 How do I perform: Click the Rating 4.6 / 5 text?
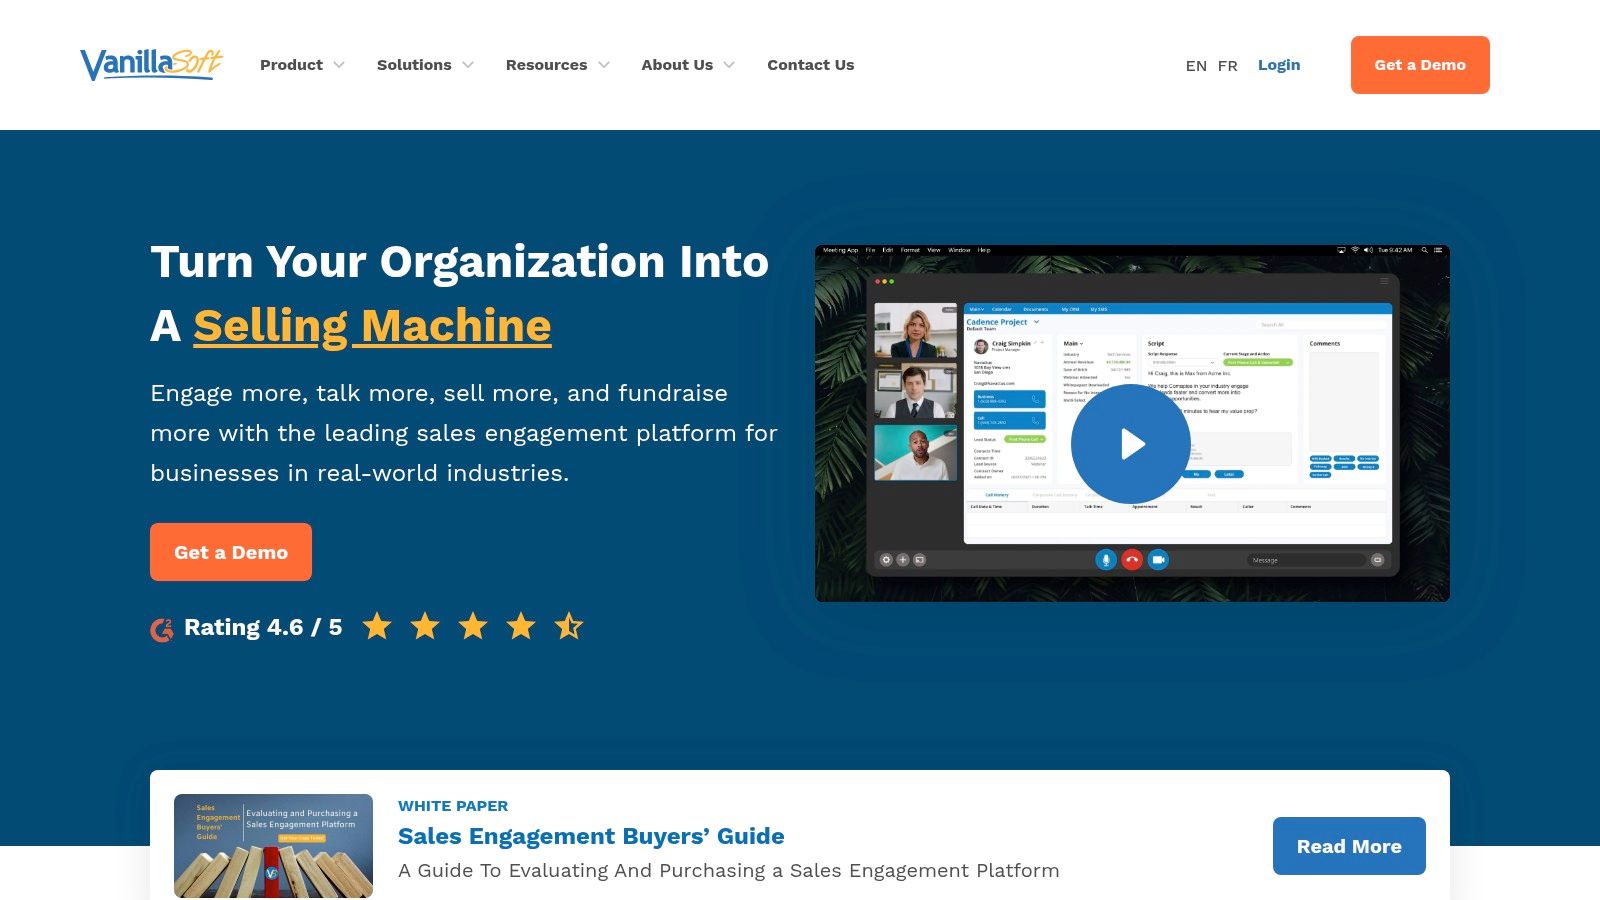point(263,628)
